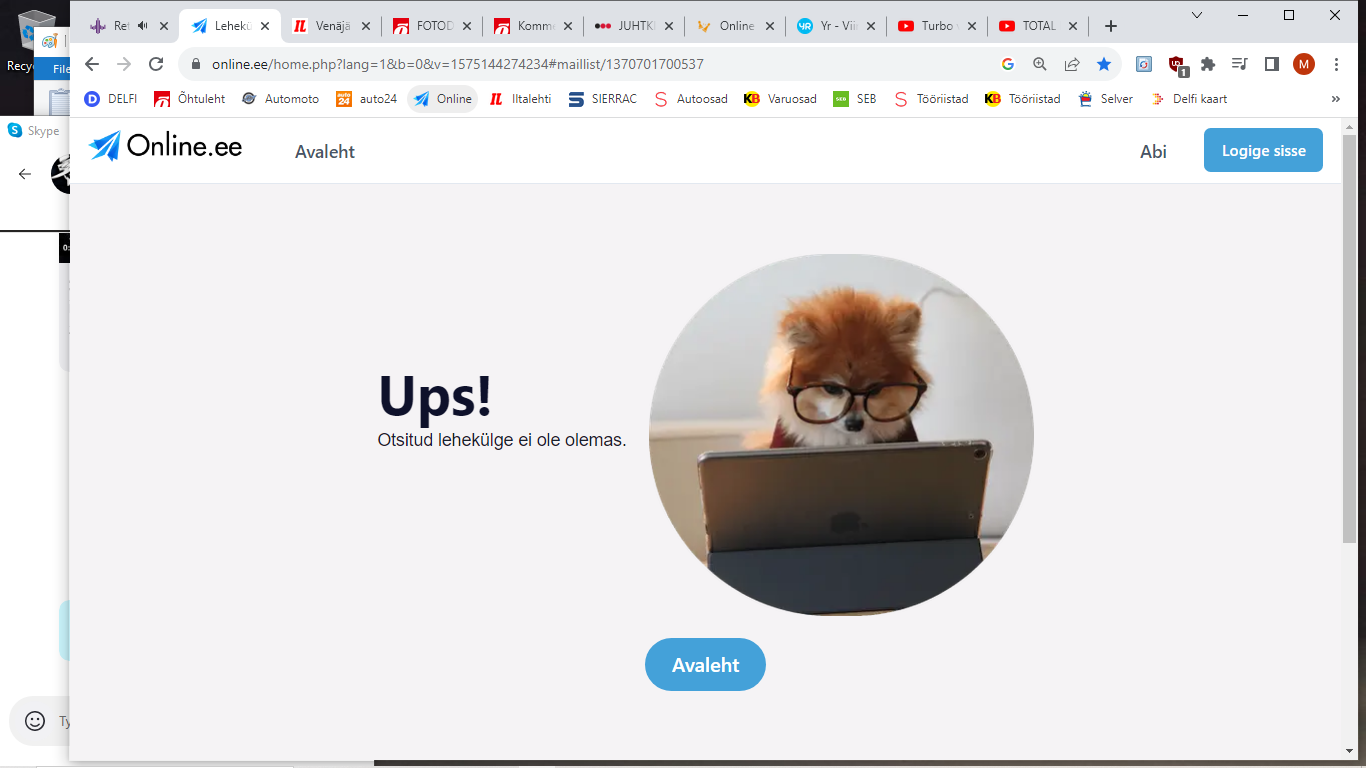Click the Abi link in header
Image resolution: width=1372 pixels, height=778 pixels.
pos(1153,152)
